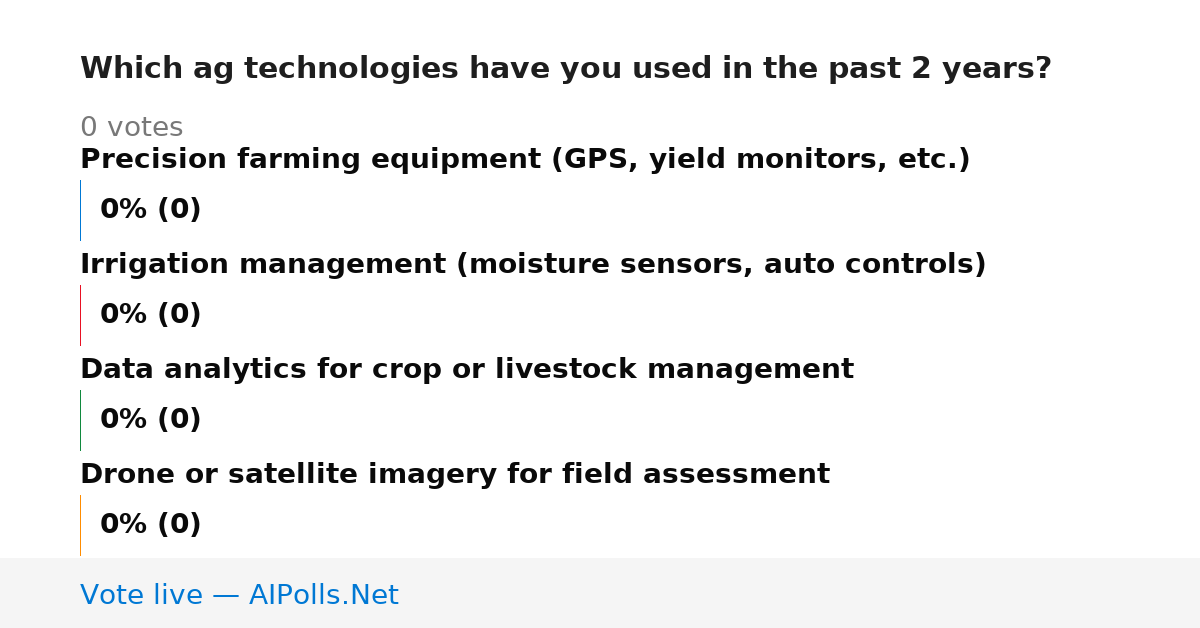Click the orange bar under Drone imagery
This screenshot has height=628, width=1200.
(x=80, y=525)
